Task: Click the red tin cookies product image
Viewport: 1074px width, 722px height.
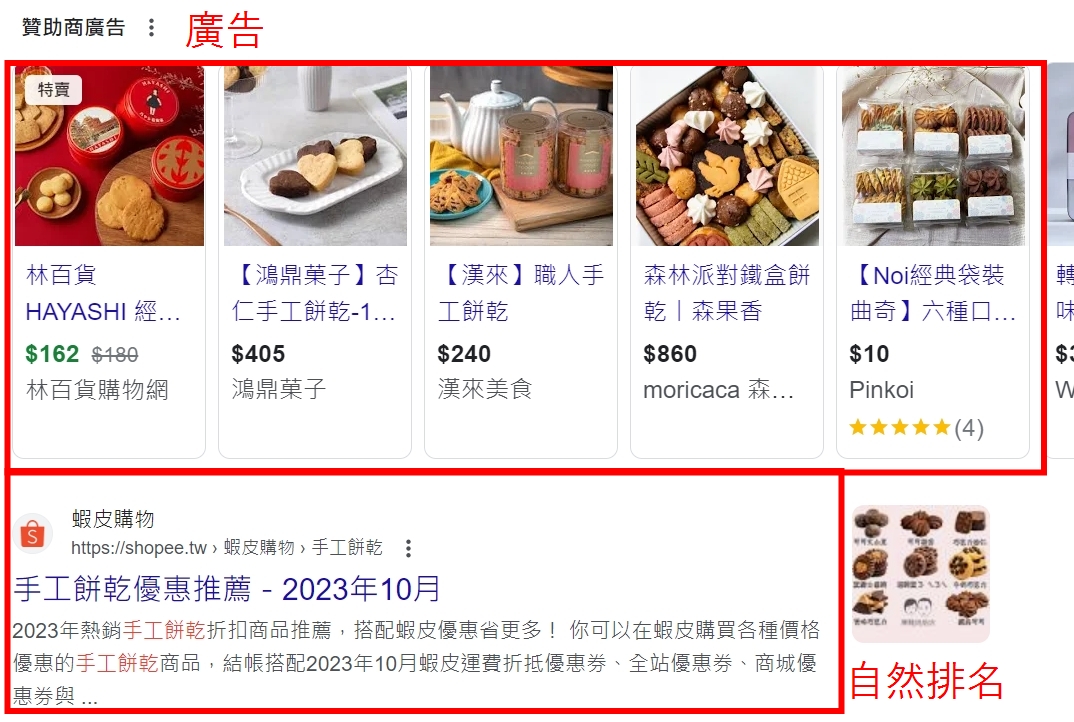Action: coord(110,156)
